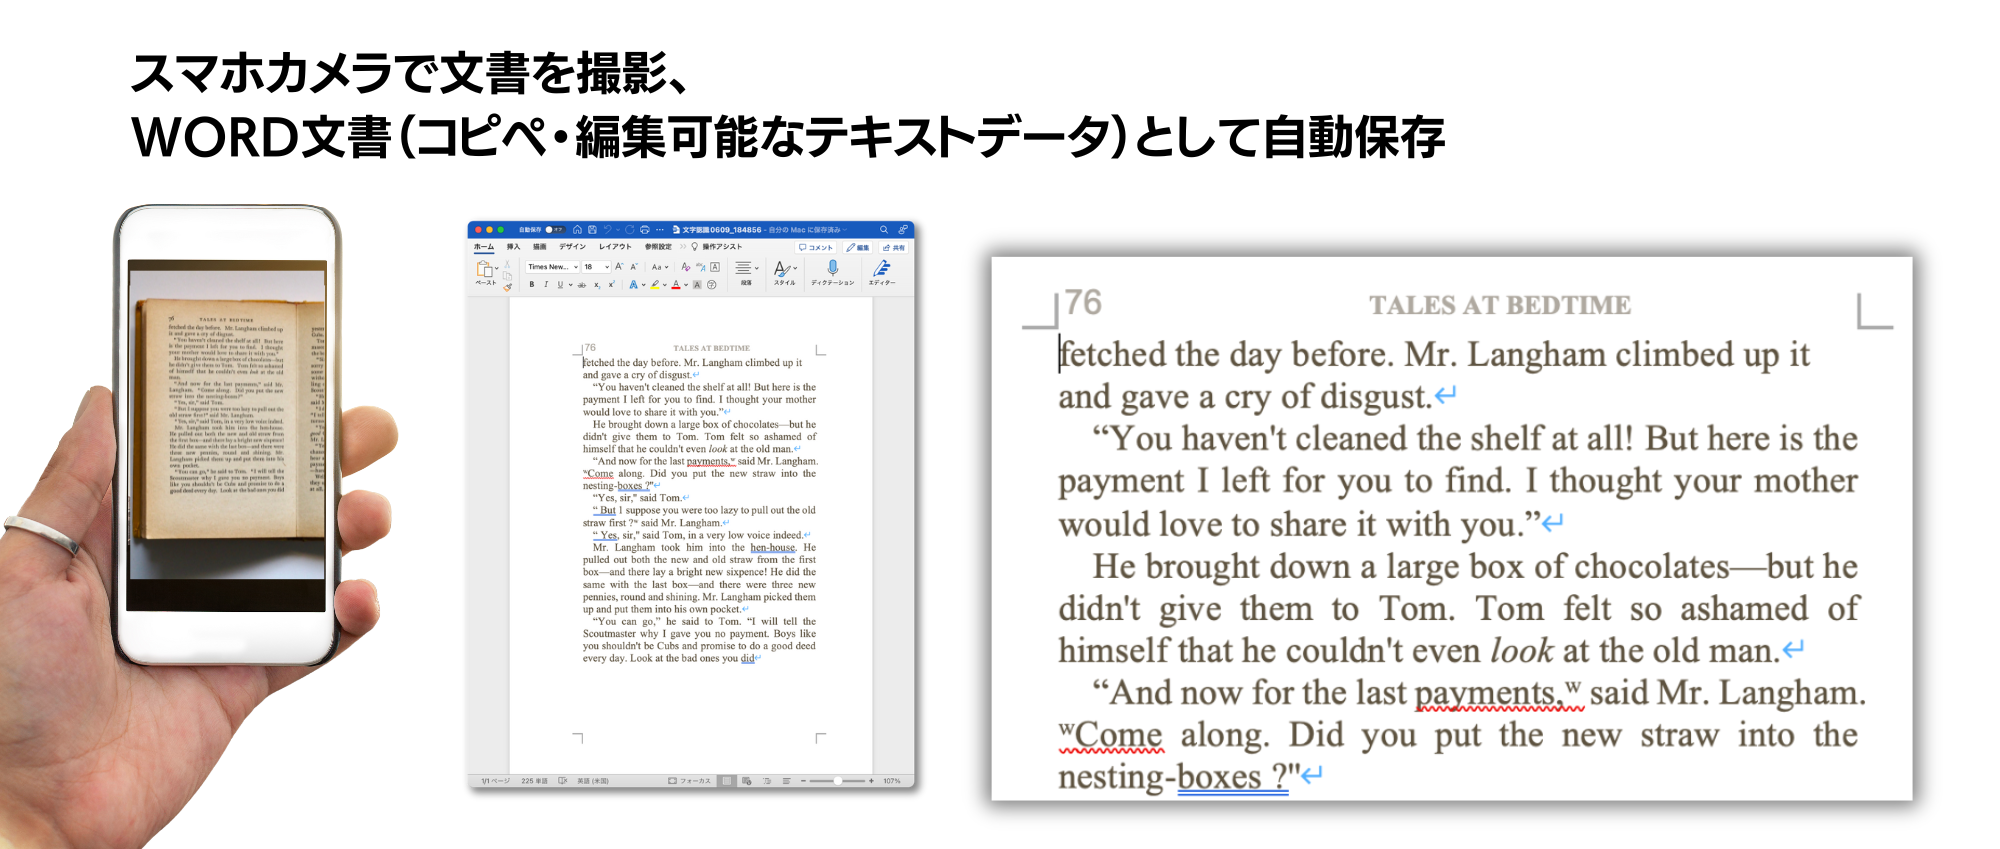The width and height of the screenshot is (2000, 849).
Task: Switch to the 挿入 ribbon tab
Action: 513,247
